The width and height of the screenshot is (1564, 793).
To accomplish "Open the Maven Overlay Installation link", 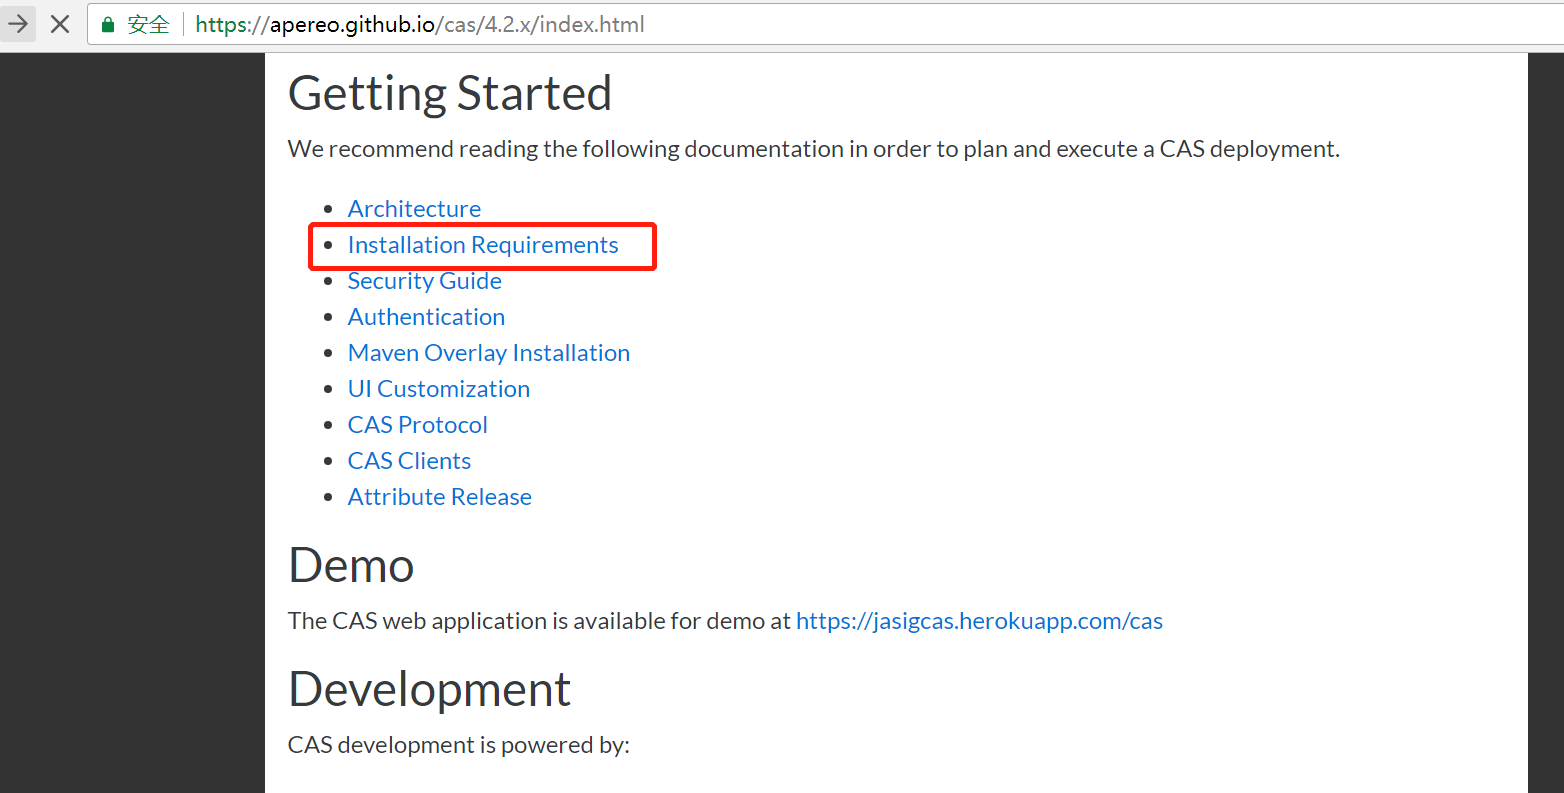I will point(489,353).
